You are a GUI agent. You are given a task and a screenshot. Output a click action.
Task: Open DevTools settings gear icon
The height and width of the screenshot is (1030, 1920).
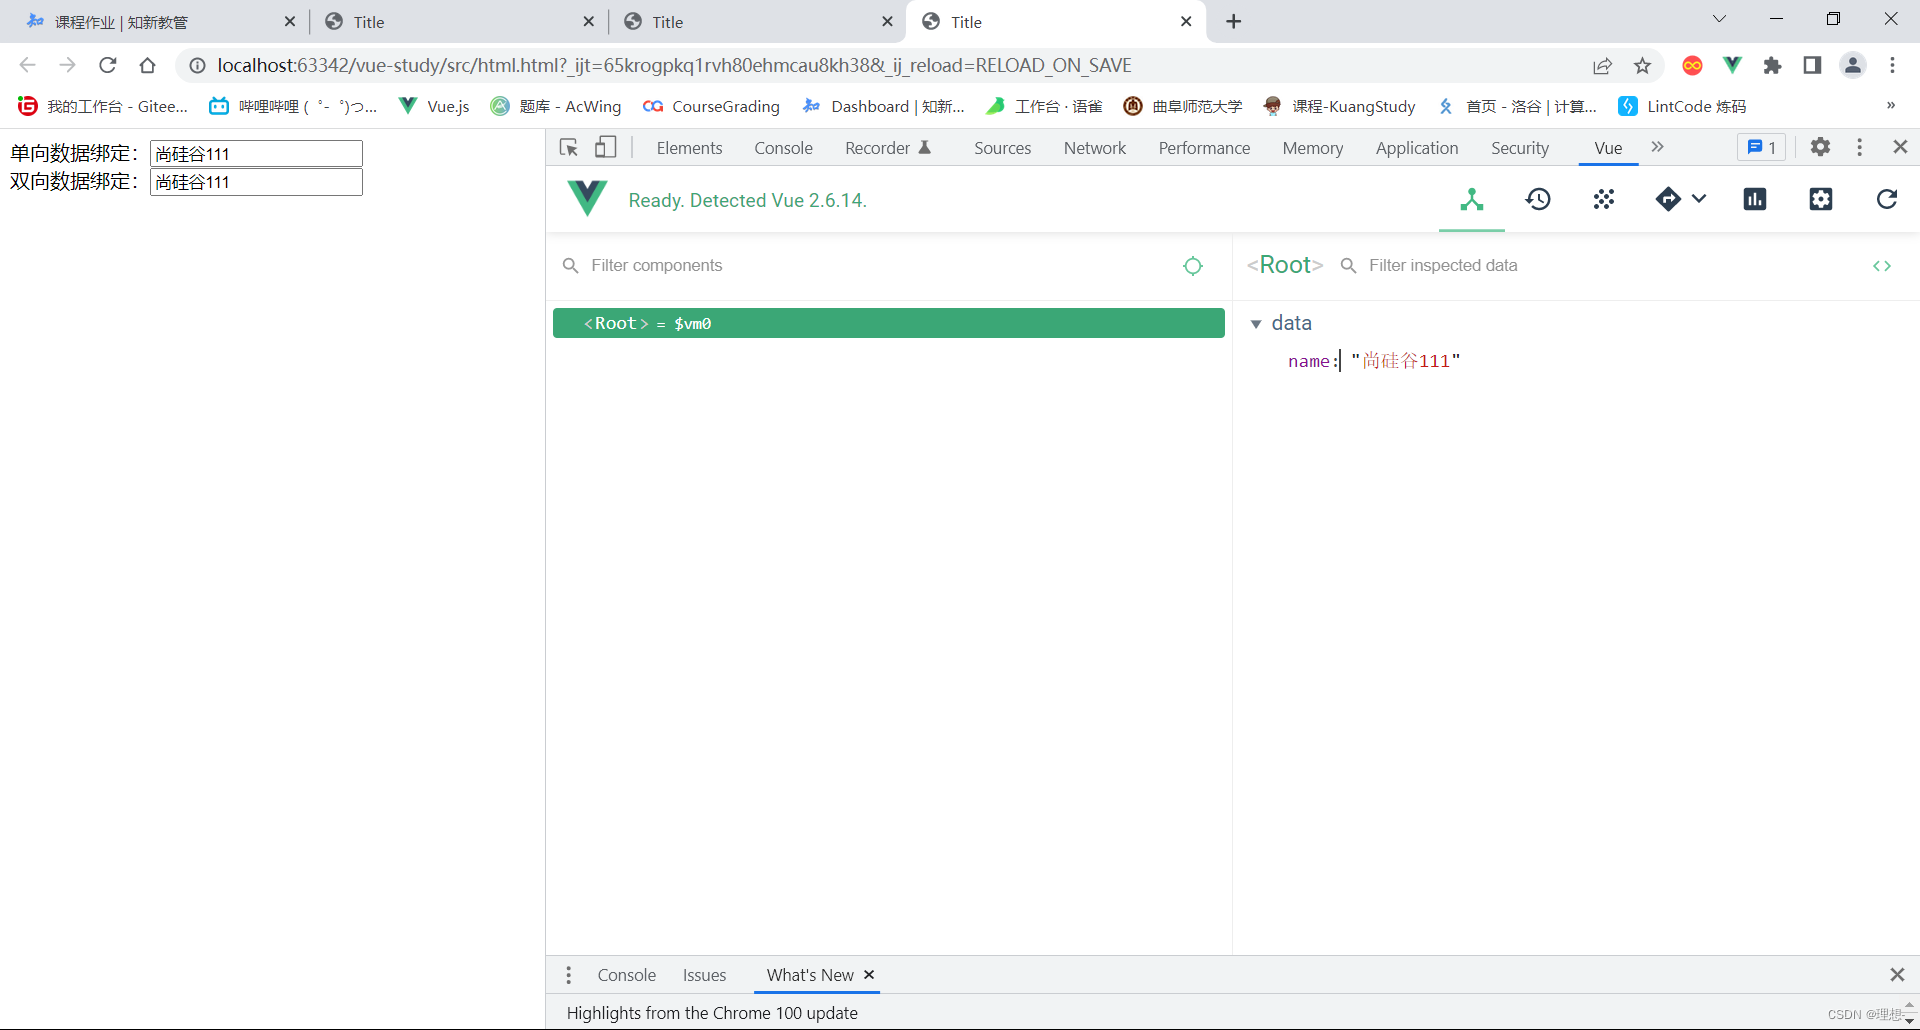[1820, 147]
